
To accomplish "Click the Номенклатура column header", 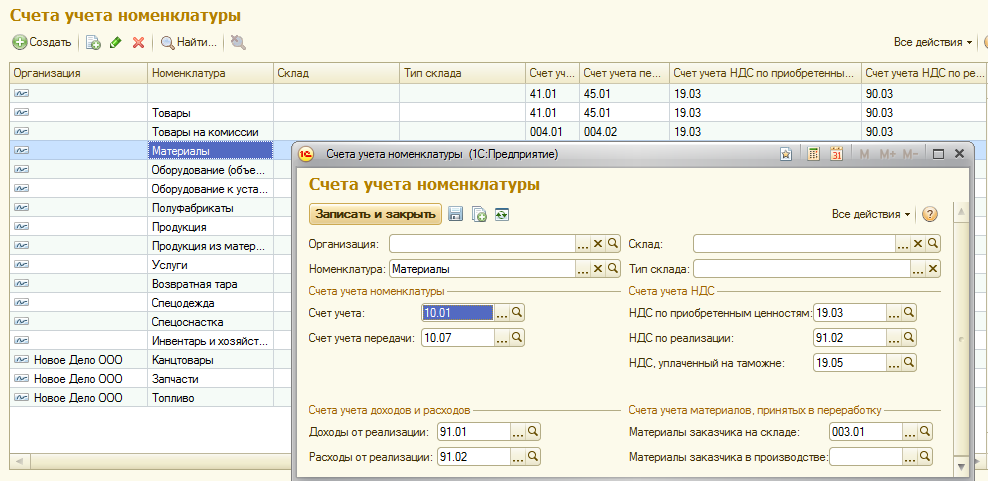I will click(x=210, y=73).
